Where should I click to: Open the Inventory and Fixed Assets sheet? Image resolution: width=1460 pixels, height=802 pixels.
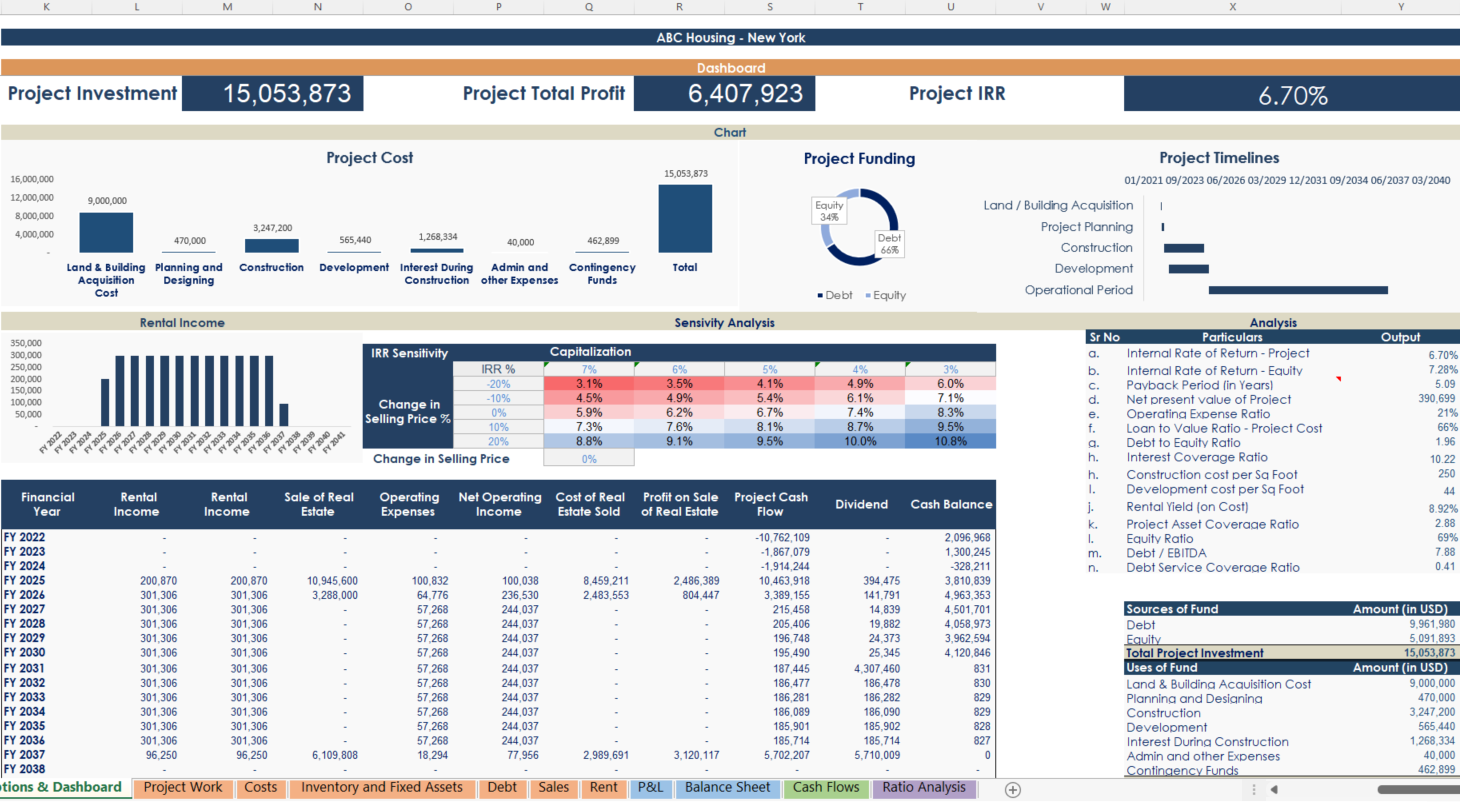click(x=381, y=788)
